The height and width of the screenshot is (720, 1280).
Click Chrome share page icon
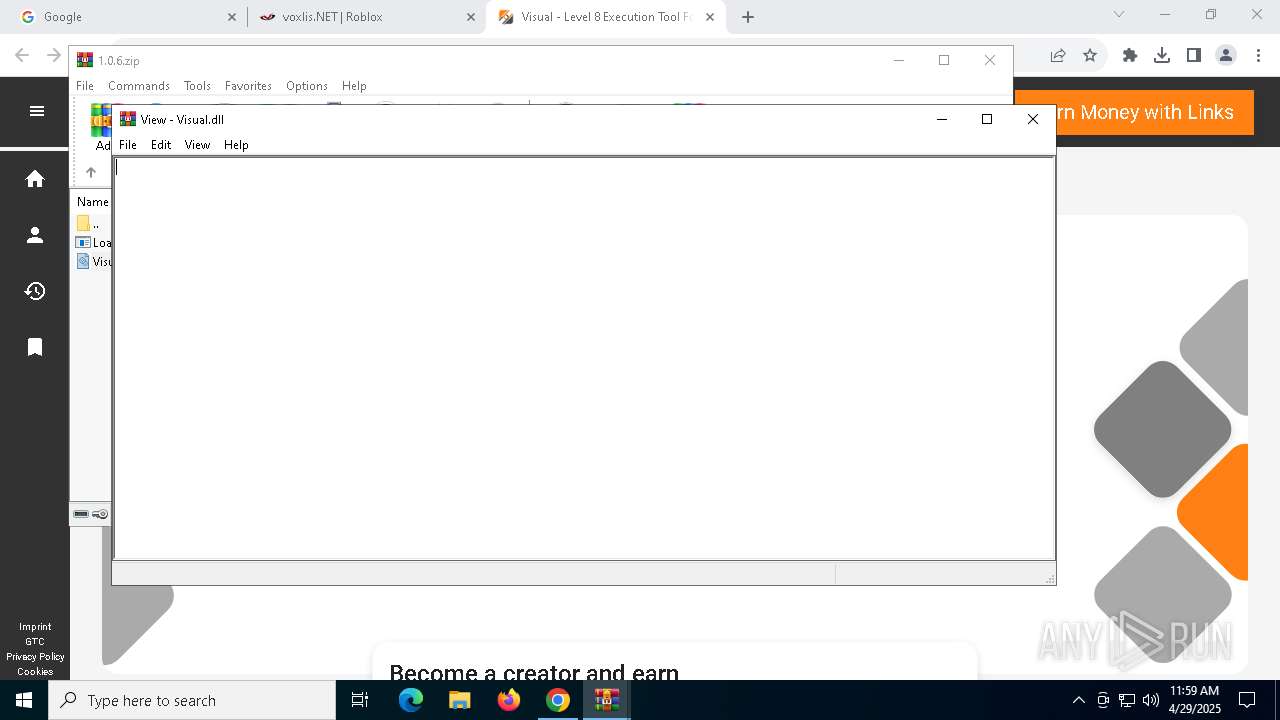[x=1058, y=56]
